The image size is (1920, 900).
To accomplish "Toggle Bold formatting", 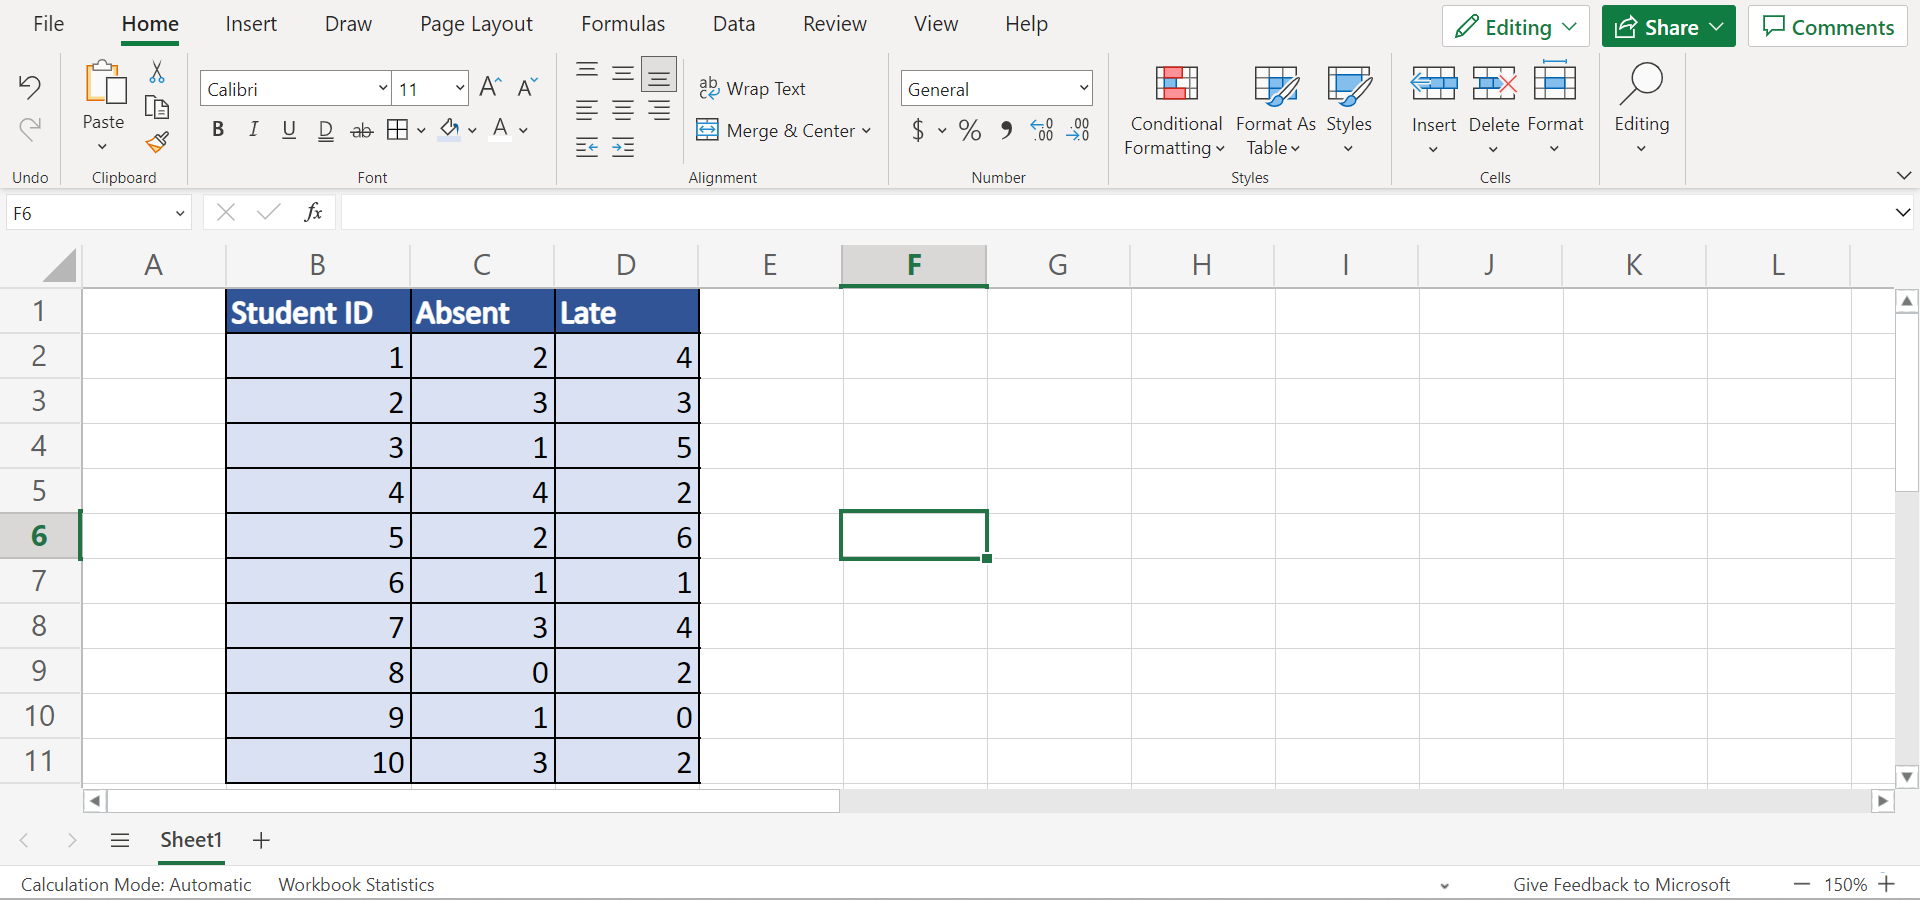I will pyautogui.click(x=218, y=130).
